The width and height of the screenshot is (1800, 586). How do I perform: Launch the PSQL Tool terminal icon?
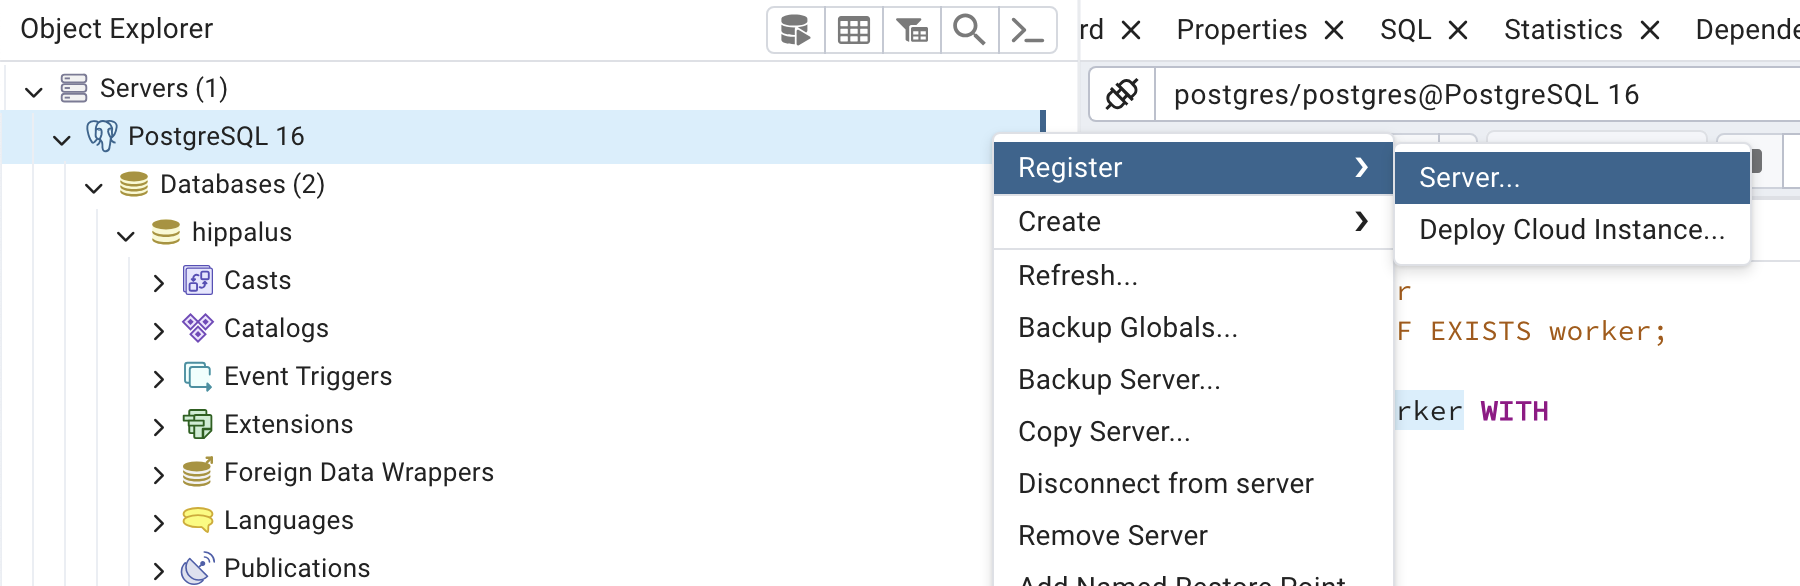tap(1028, 30)
